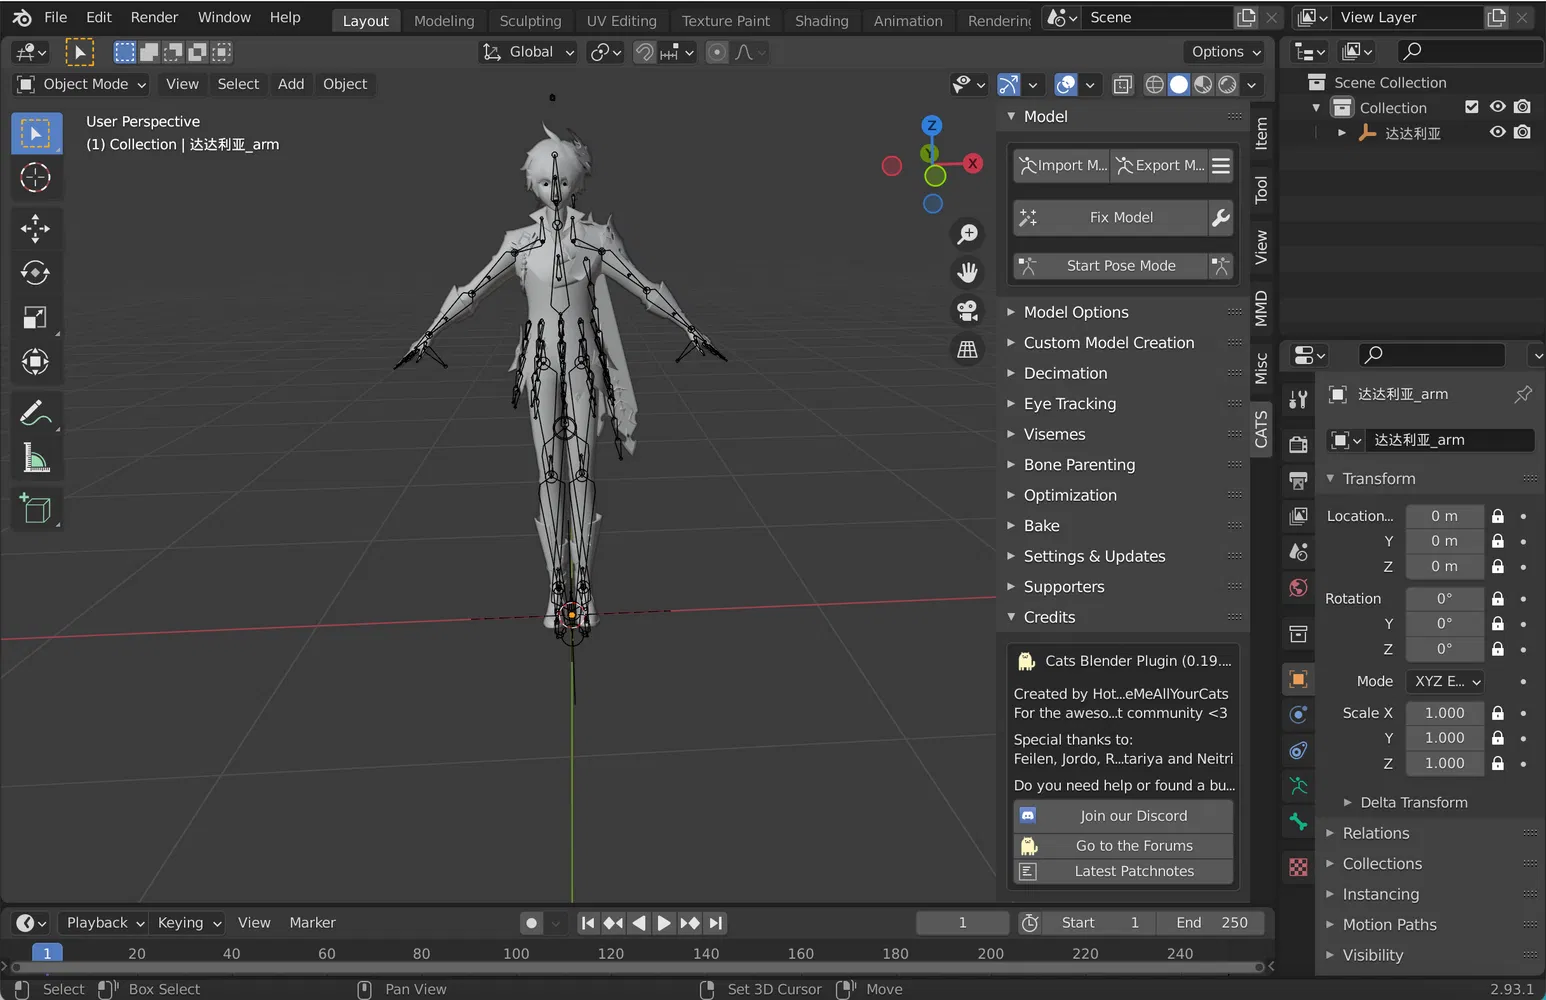Switch to orthographic grid view button
The height and width of the screenshot is (1000, 1546).
[x=967, y=350]
